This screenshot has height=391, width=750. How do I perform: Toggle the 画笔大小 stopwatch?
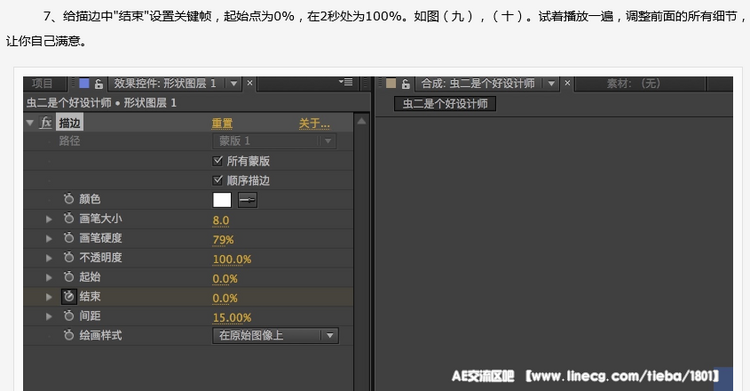click(x=69, y=218)
